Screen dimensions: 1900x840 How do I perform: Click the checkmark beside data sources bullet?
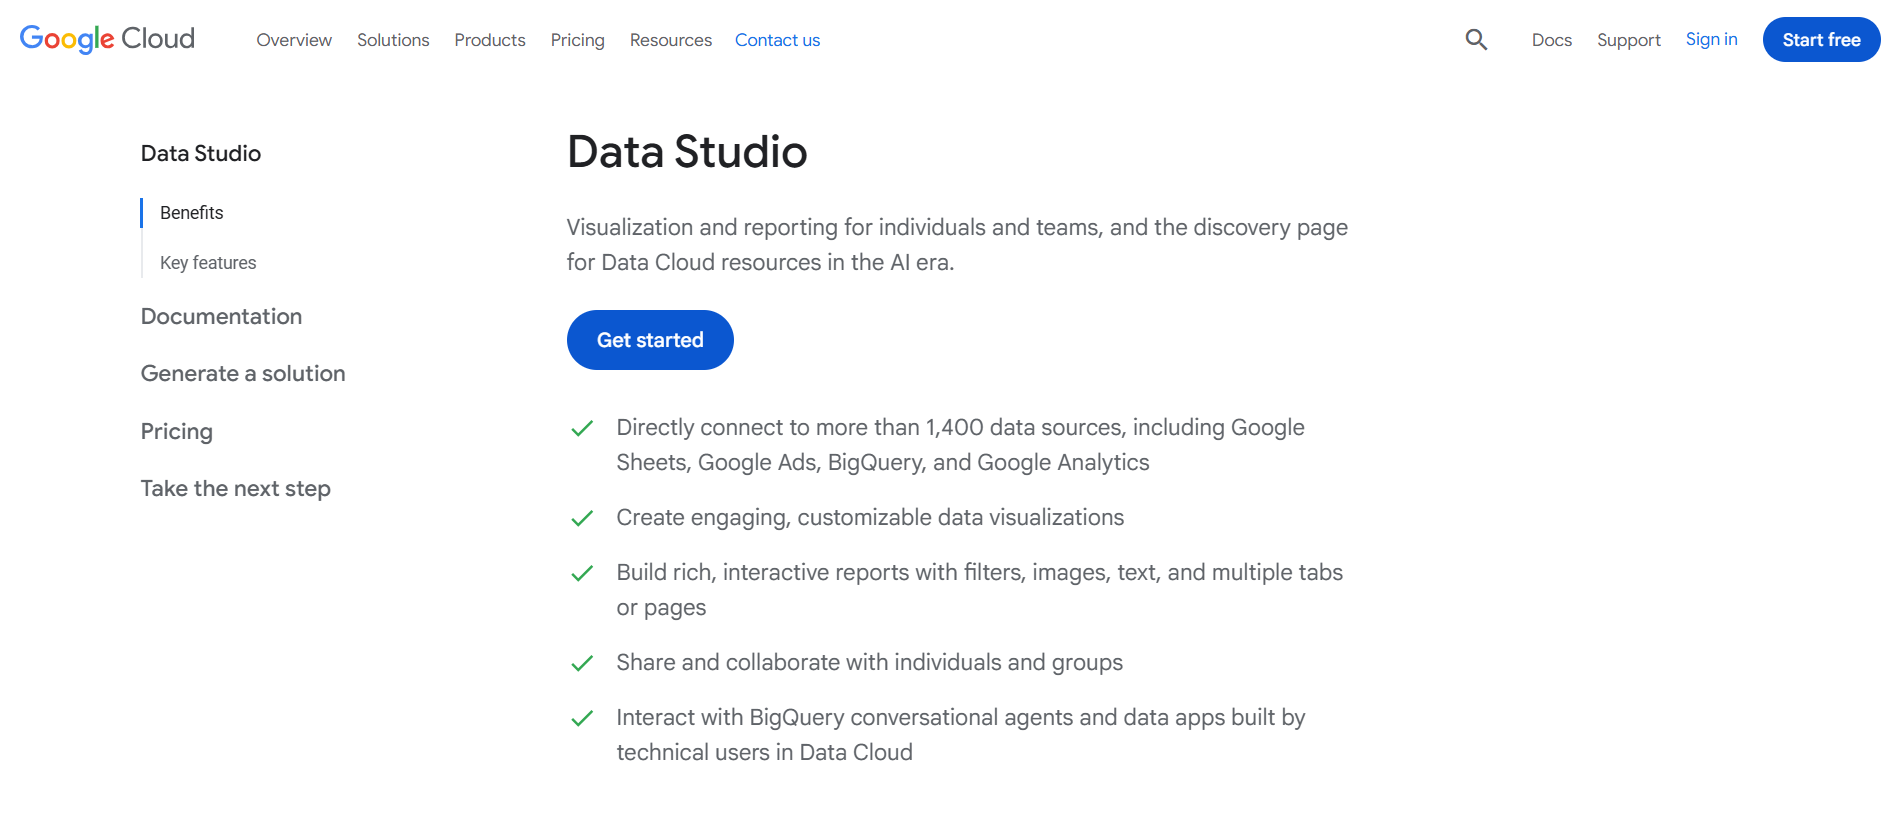pos(582,428)
